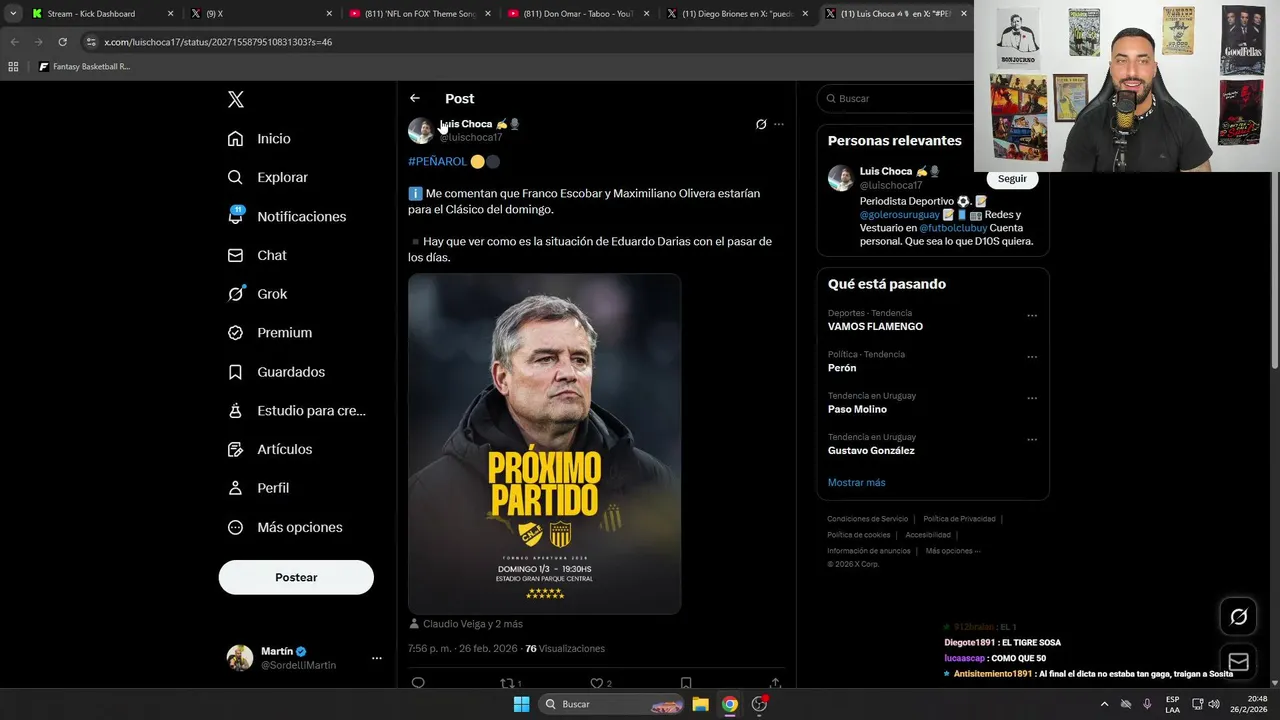Open post more options ellipsis
Screen dimensions: 1280x720
coord(779,124)
